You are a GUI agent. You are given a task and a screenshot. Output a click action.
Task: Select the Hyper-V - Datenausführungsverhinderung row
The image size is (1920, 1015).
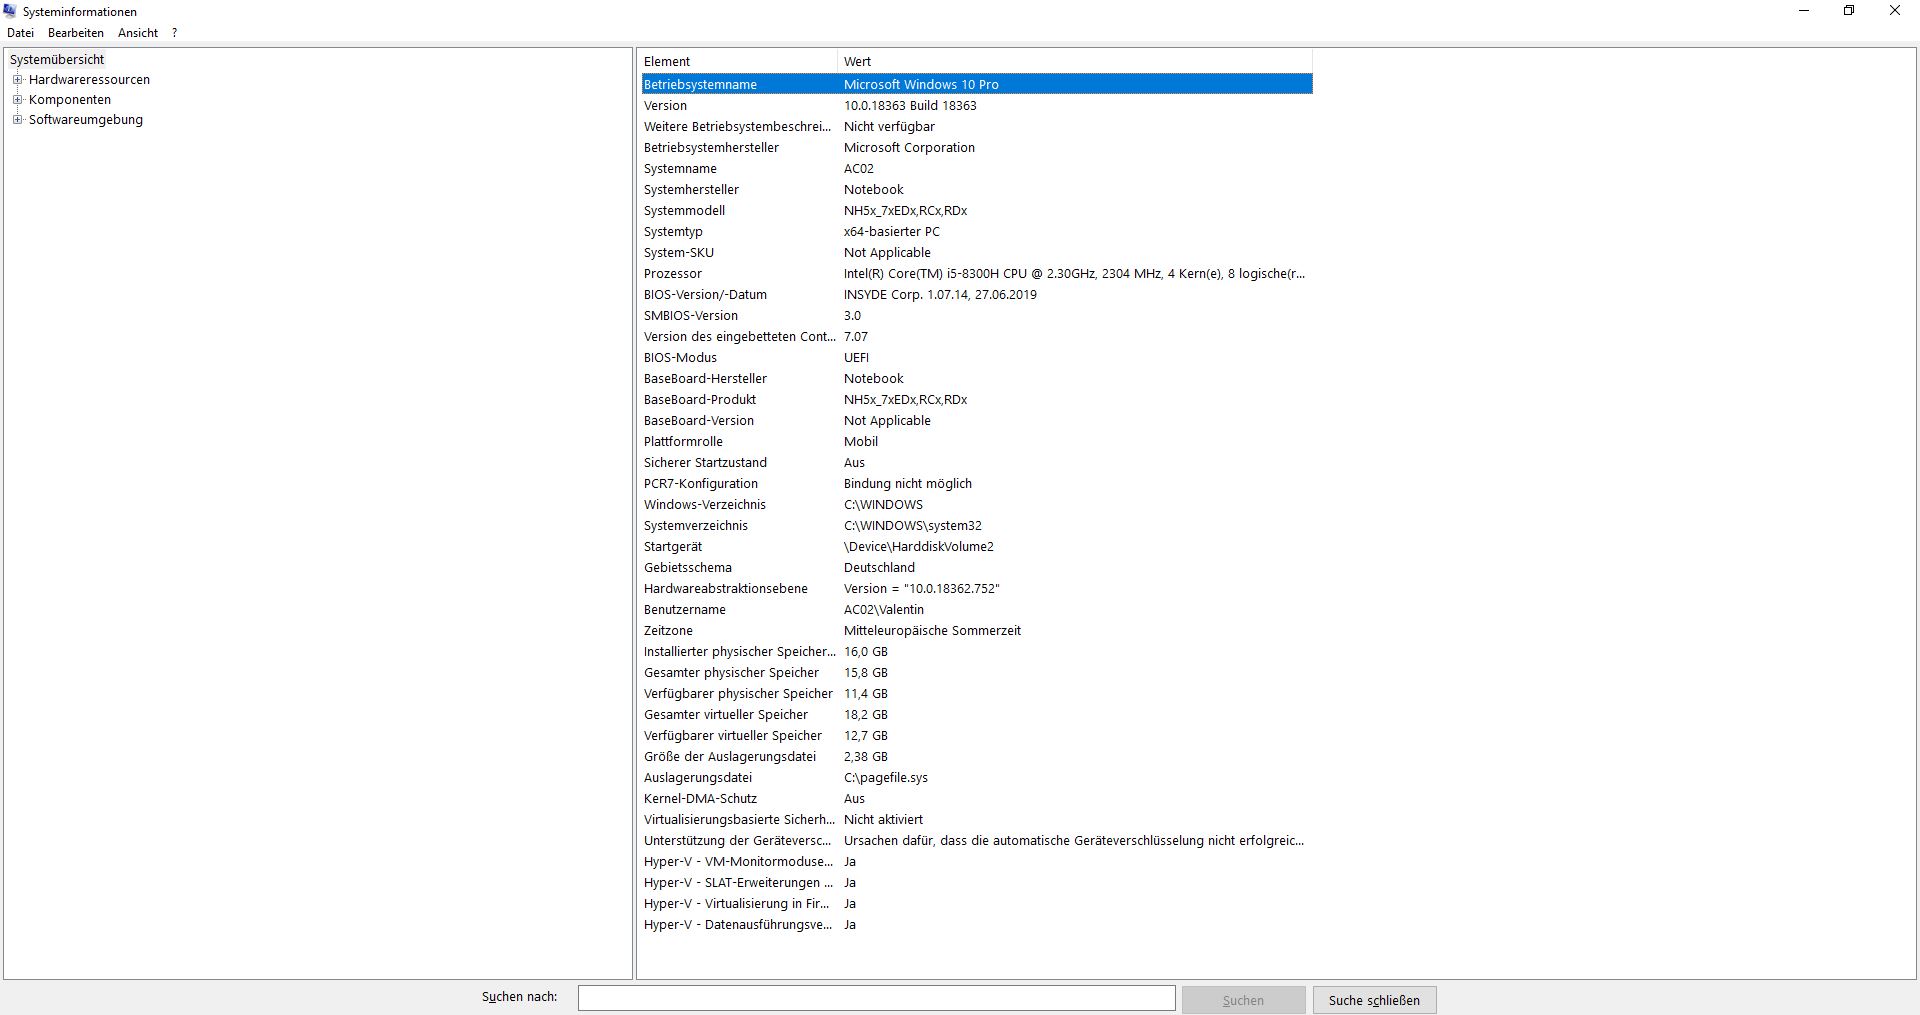[977, 925]
